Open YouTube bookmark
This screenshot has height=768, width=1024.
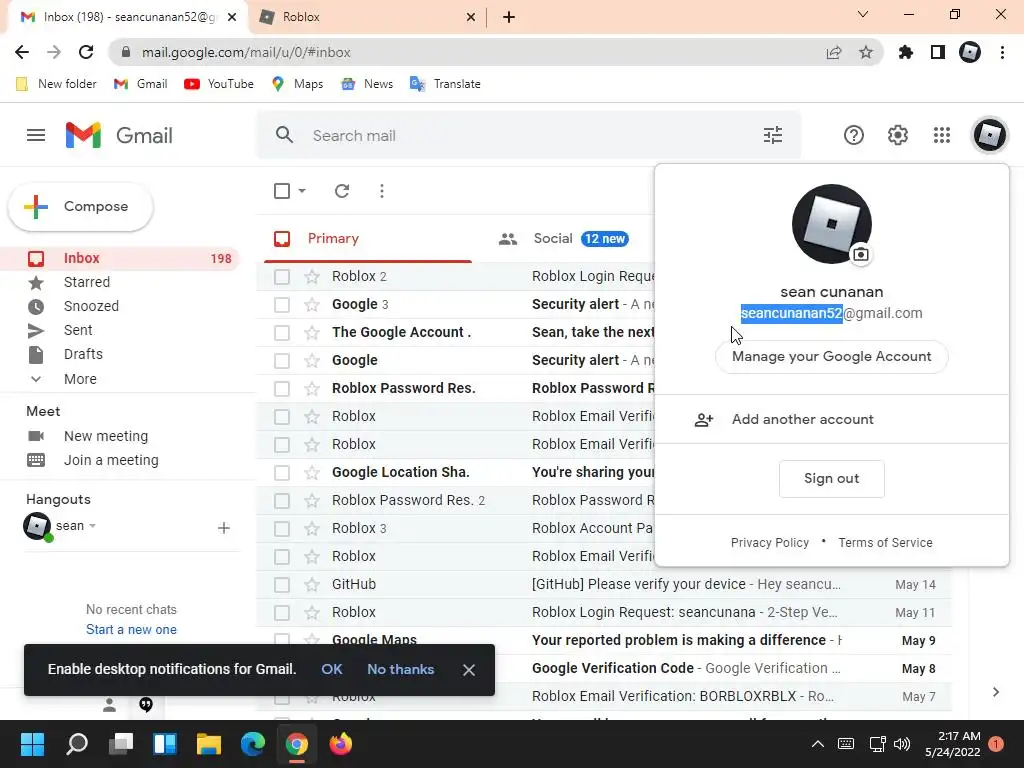click(219, 84)
